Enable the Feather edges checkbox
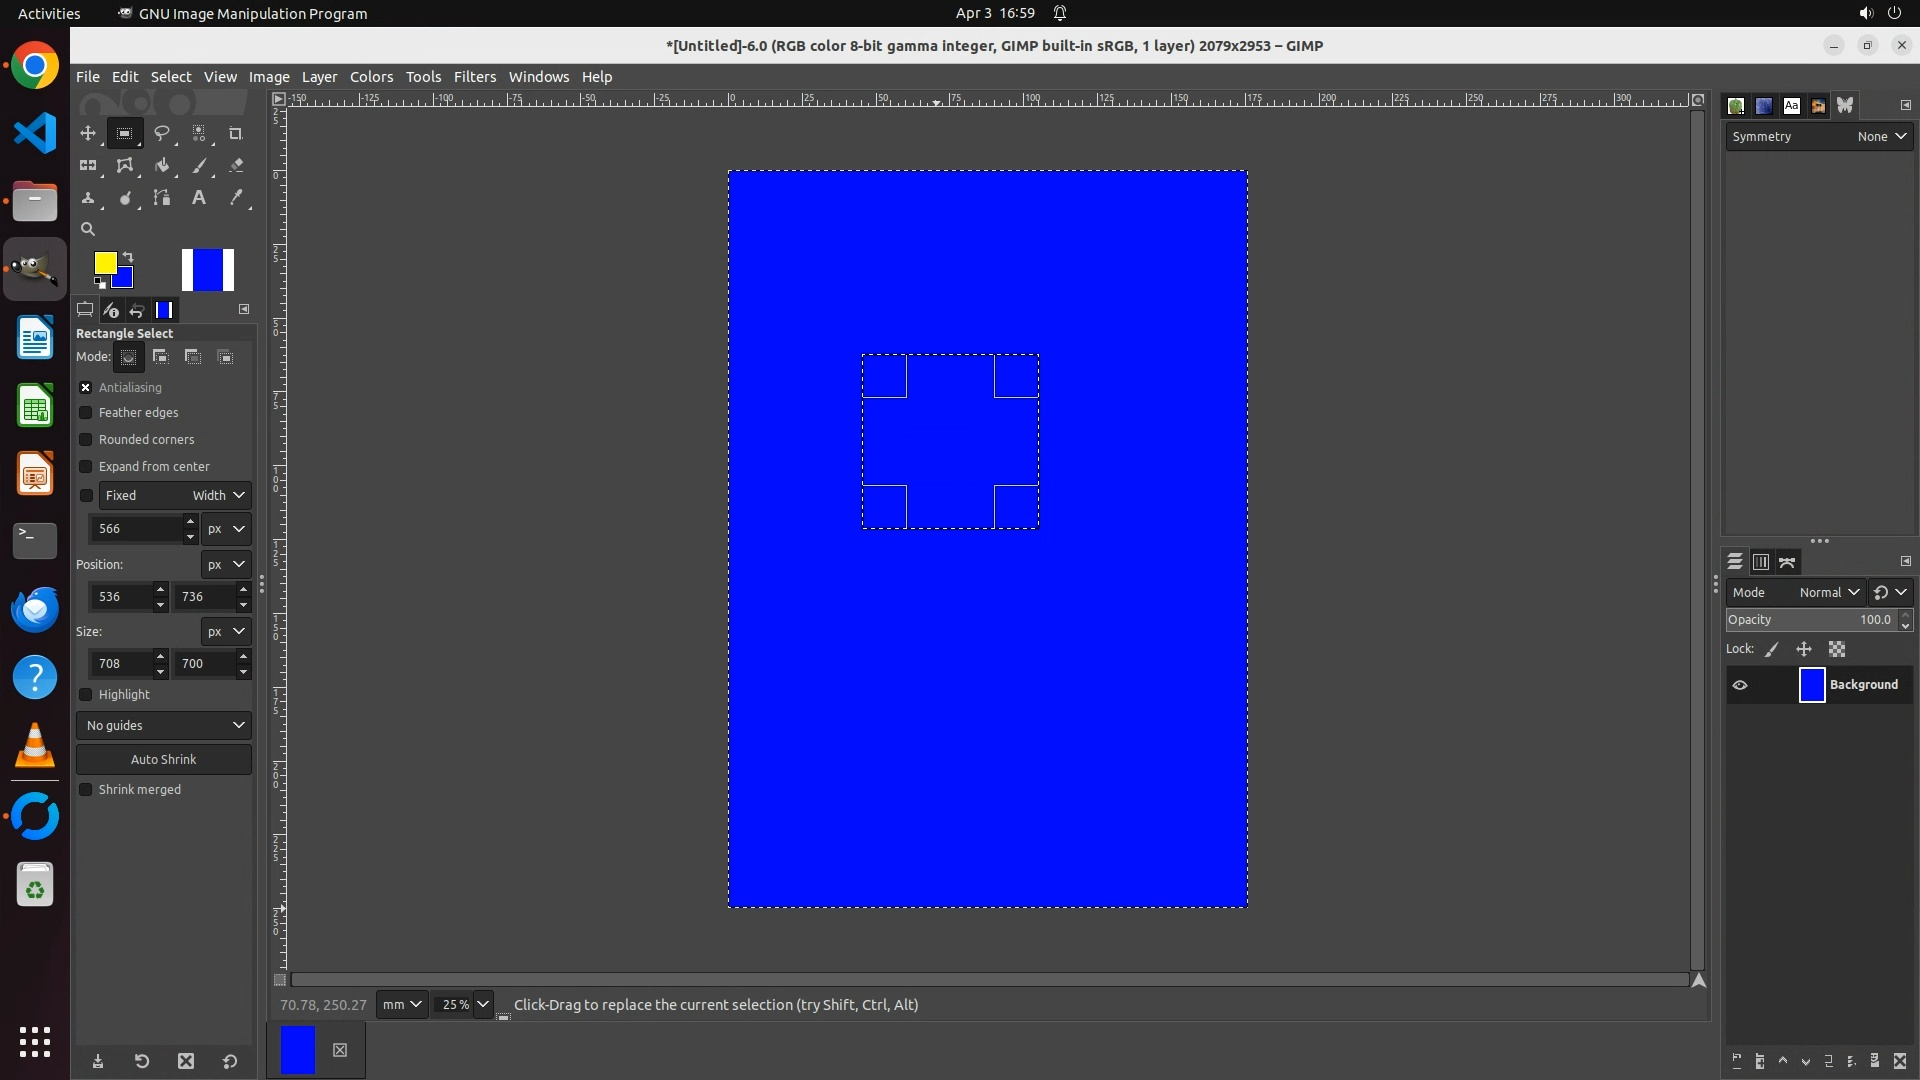 pyautogui.click(x=86, y=413)
